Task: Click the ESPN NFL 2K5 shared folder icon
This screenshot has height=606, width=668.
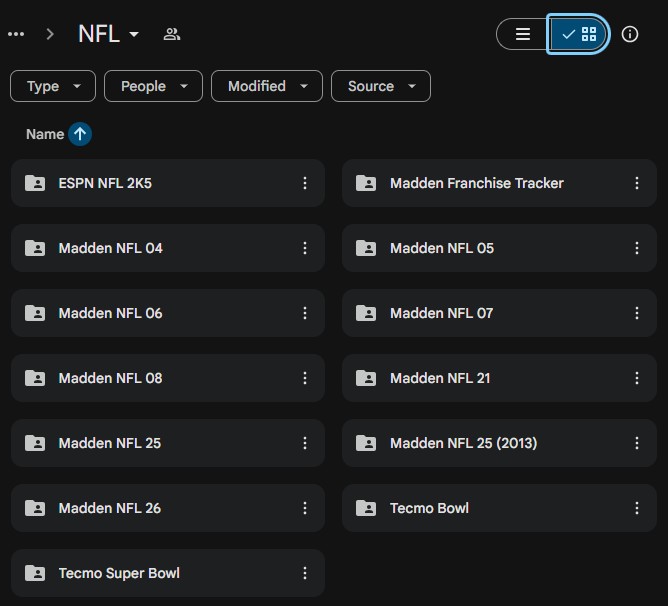Action: 35,183
